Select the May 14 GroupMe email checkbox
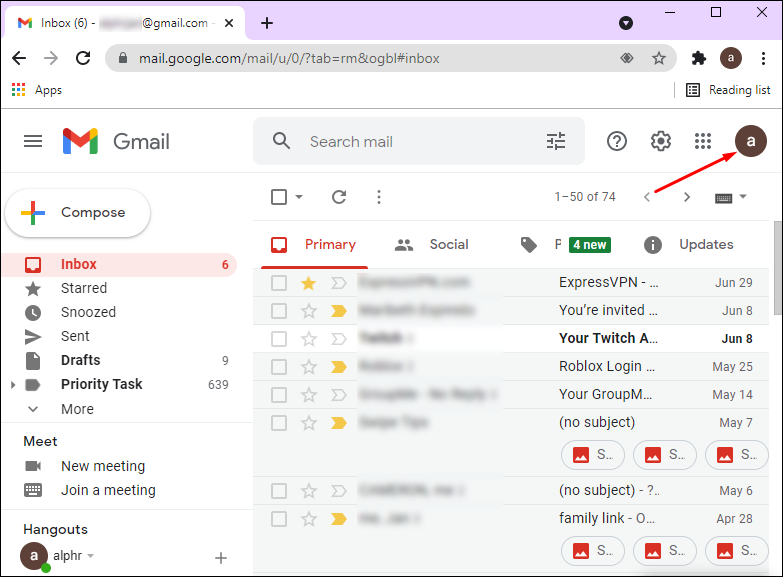783x577 pixels. pos(279,395)
